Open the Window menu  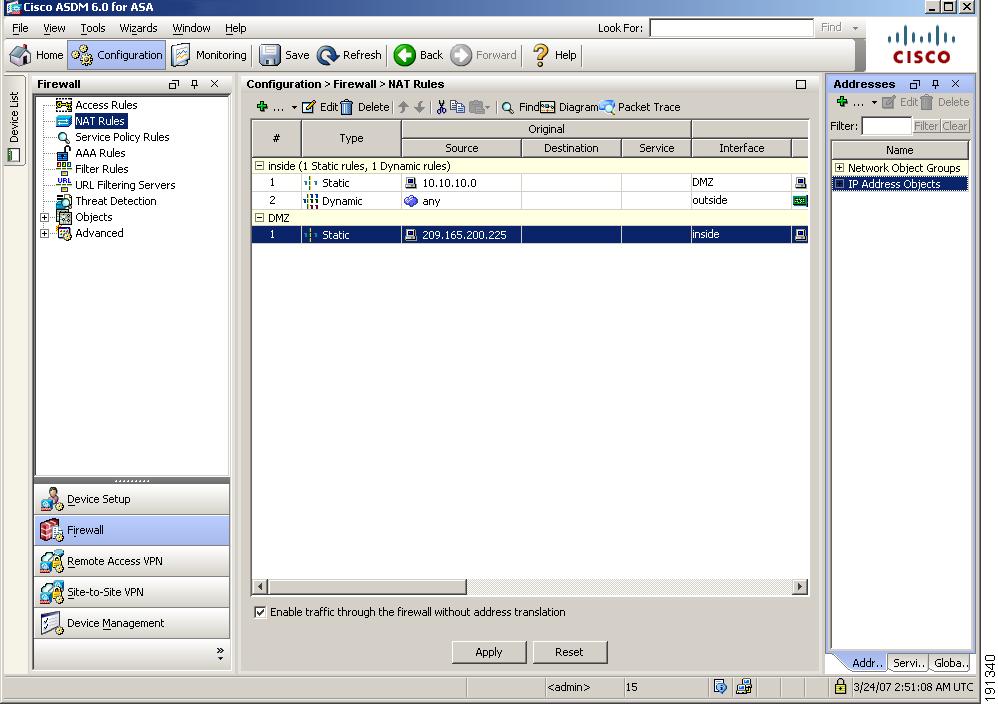pos(191,28)
